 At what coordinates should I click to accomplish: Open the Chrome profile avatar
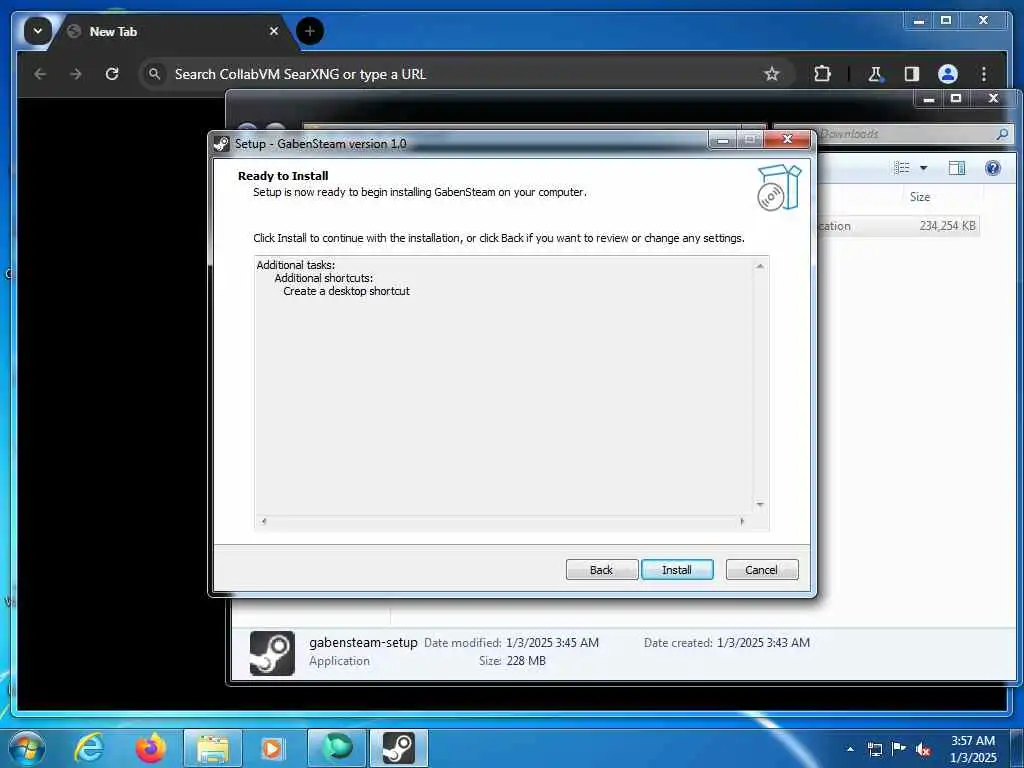click(948, 74)
